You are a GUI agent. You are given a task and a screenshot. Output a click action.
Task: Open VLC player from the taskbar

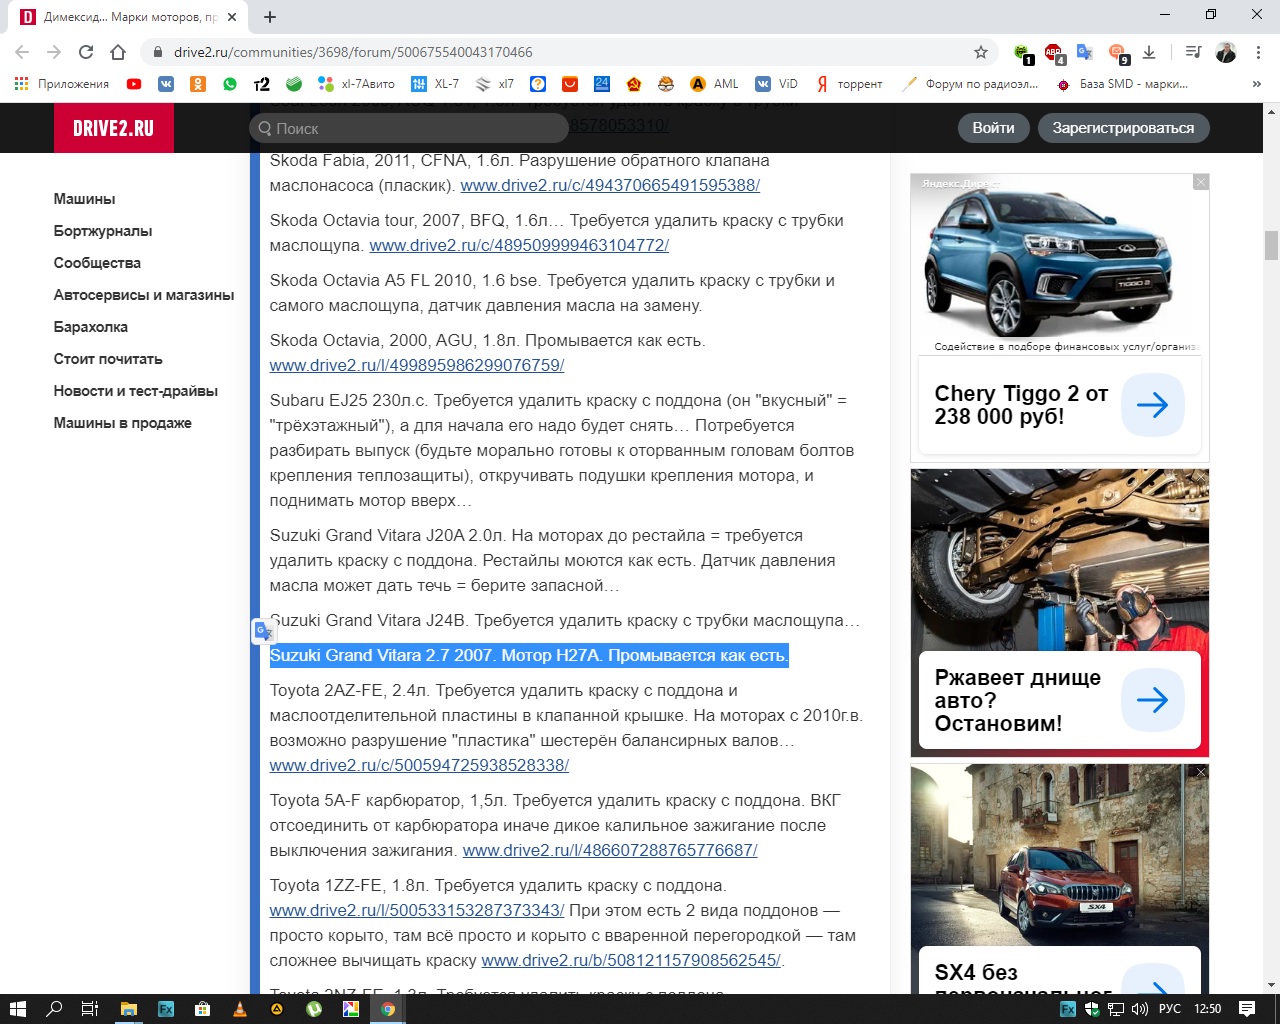click(240, 1009)
